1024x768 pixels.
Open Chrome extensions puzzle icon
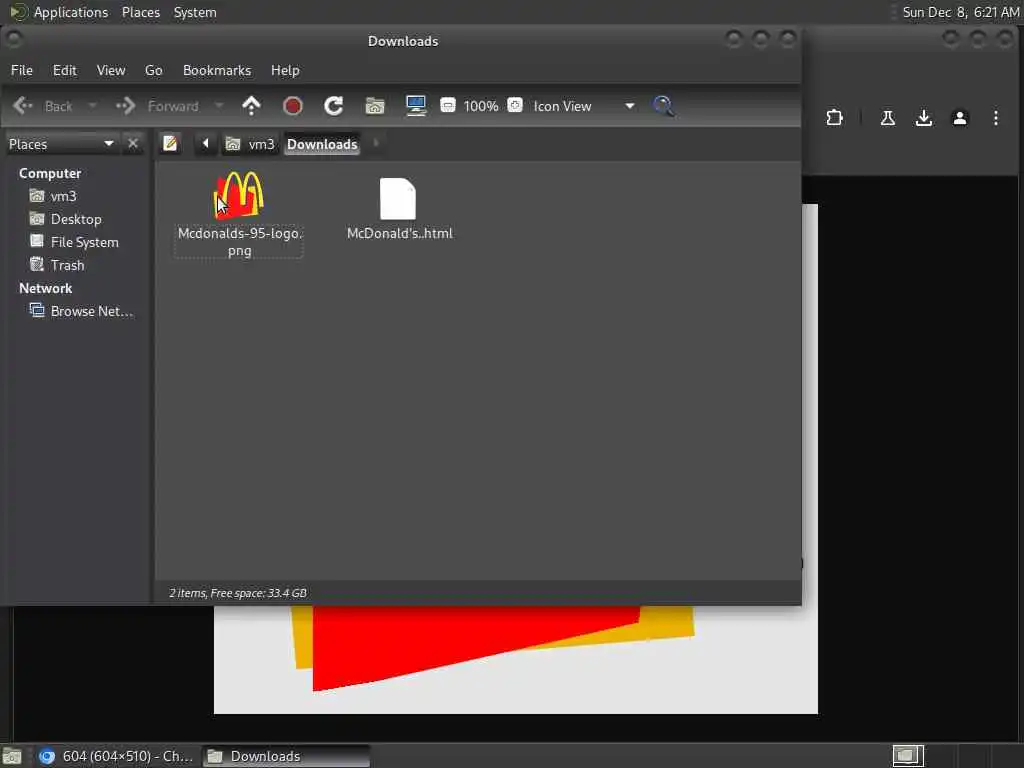(834, 118)
